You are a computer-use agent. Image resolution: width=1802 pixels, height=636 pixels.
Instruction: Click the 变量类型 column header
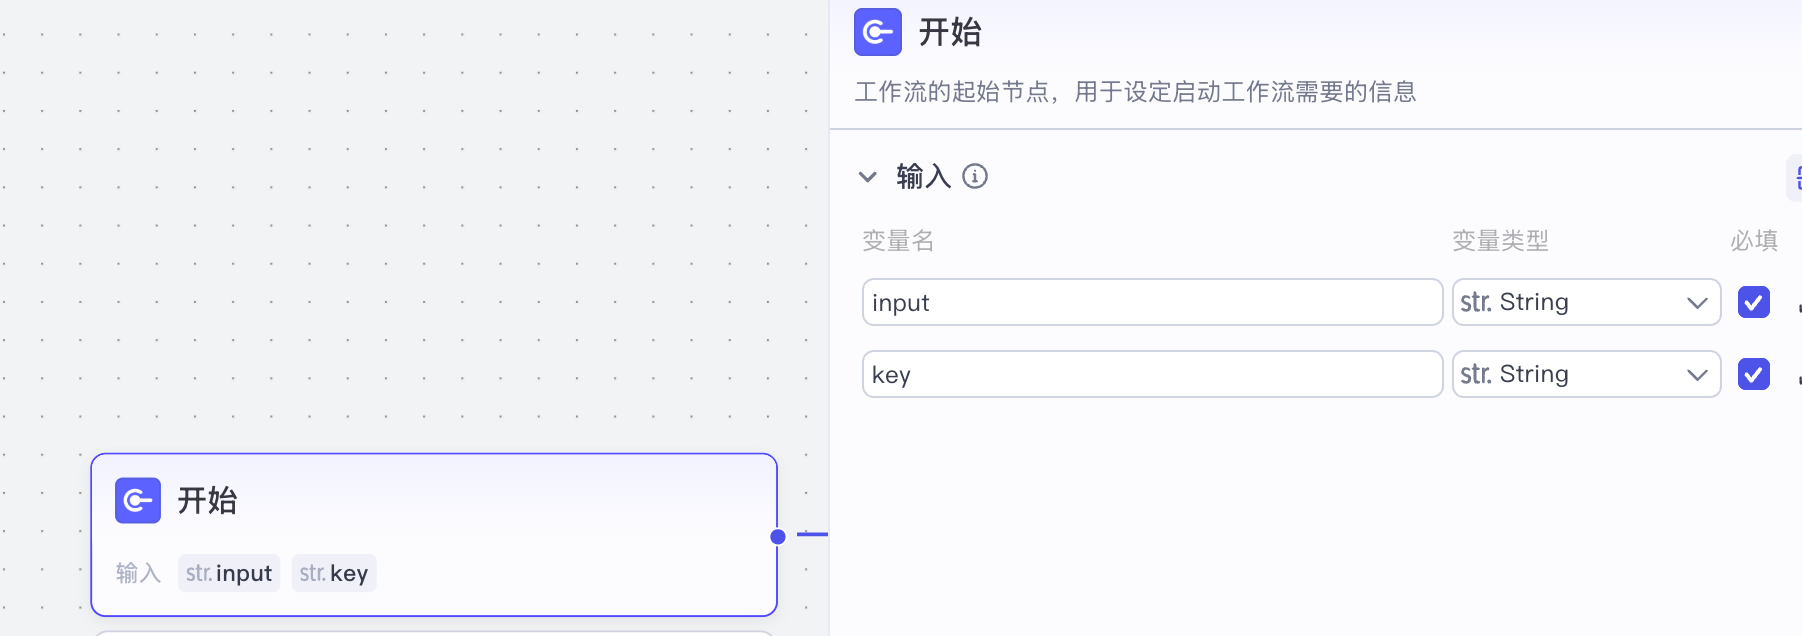[x=1500, y=241]
